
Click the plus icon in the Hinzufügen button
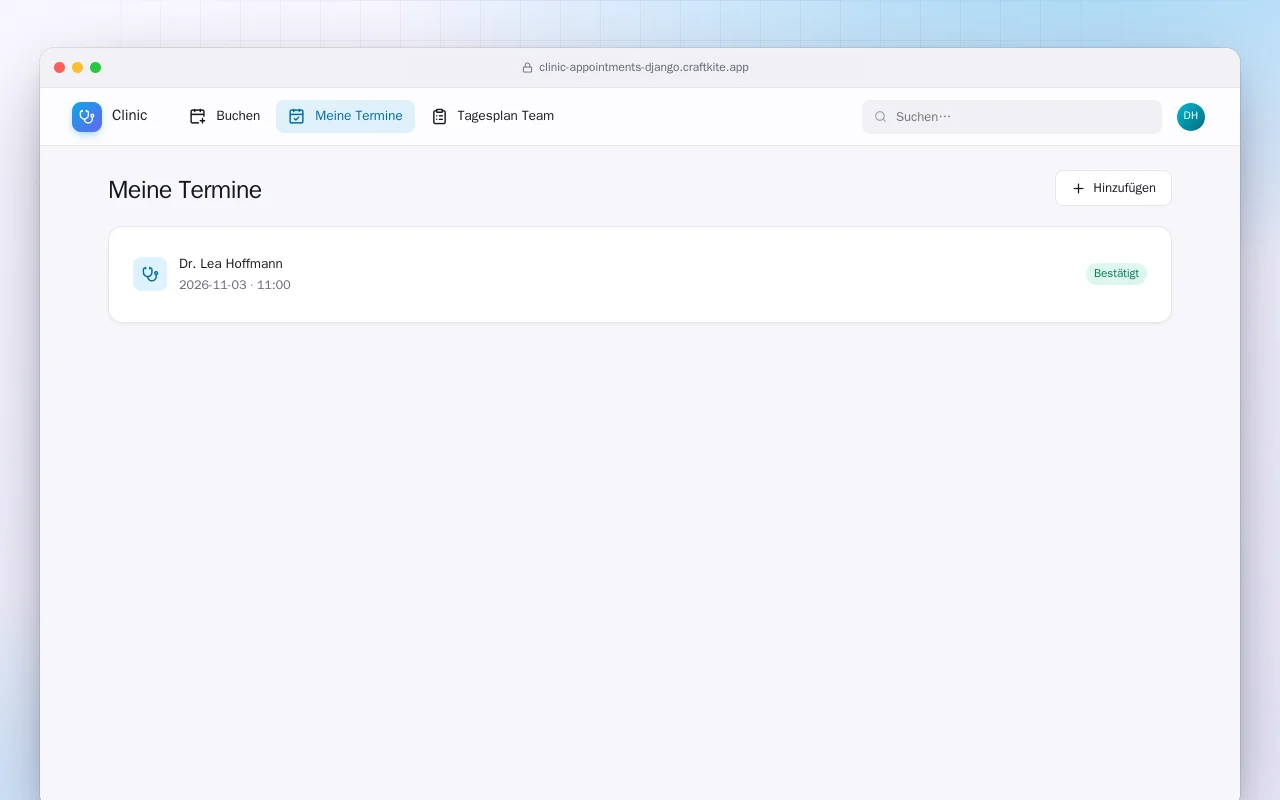pyautogui.click(x=1078, y=188)
